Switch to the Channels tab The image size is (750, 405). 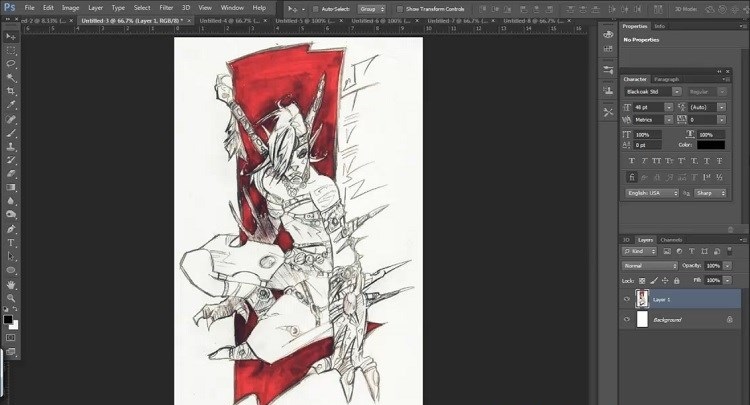671,240
